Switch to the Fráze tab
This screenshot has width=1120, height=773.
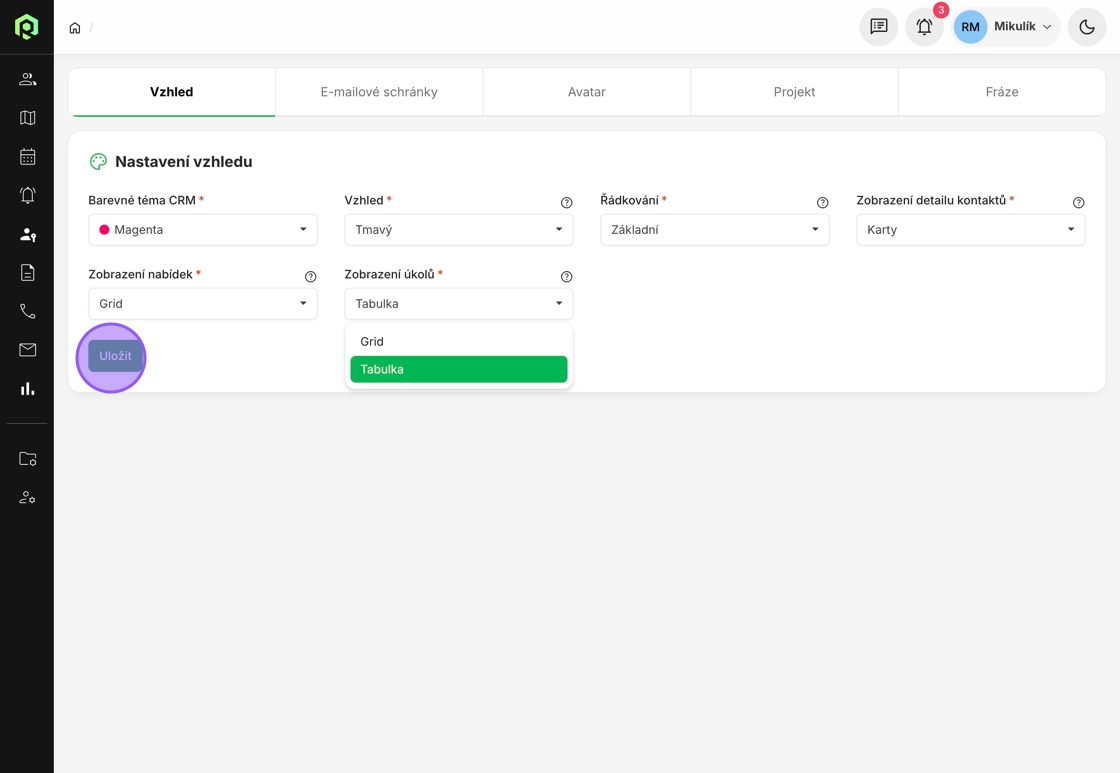[x=1001, y=92]
